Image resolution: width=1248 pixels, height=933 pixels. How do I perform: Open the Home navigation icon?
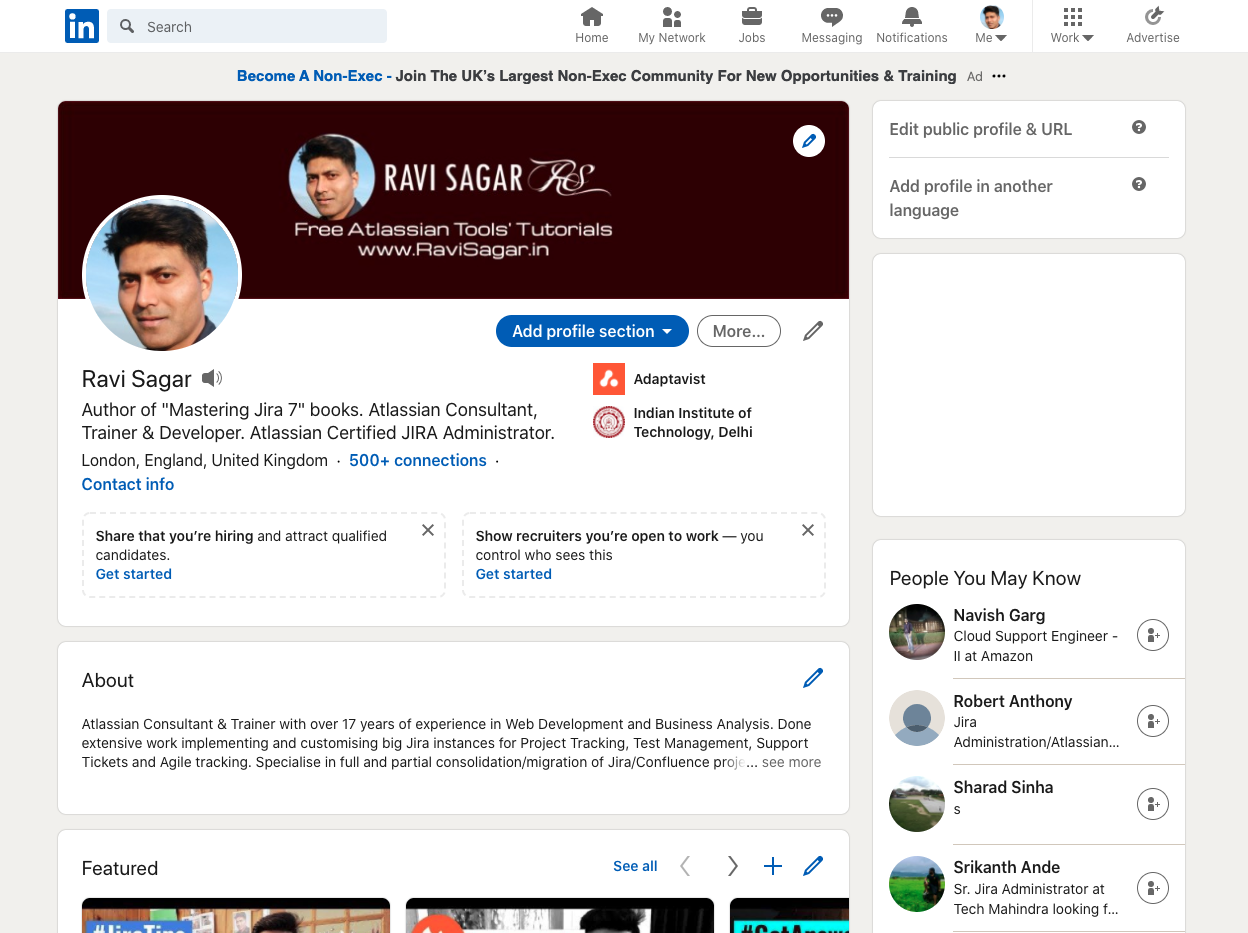592,26
